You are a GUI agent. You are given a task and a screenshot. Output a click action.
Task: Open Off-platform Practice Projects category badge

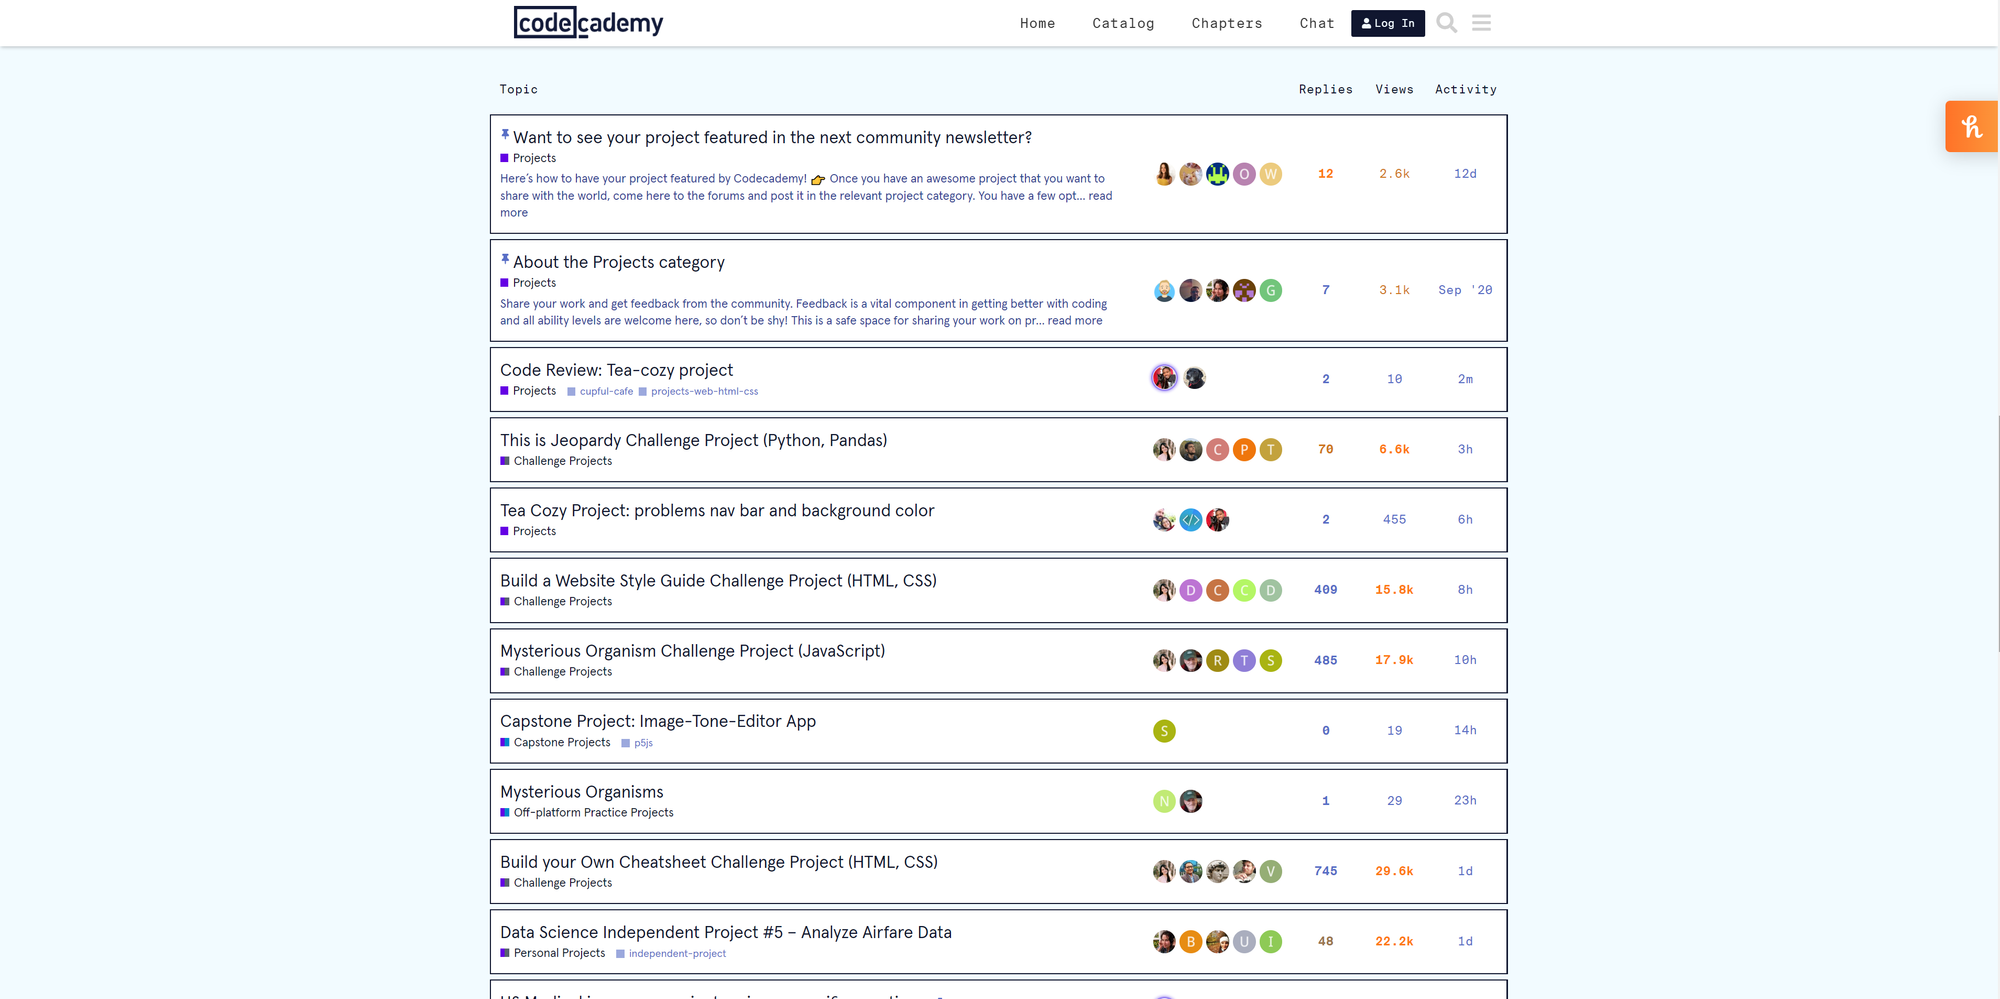coord(587,813)
